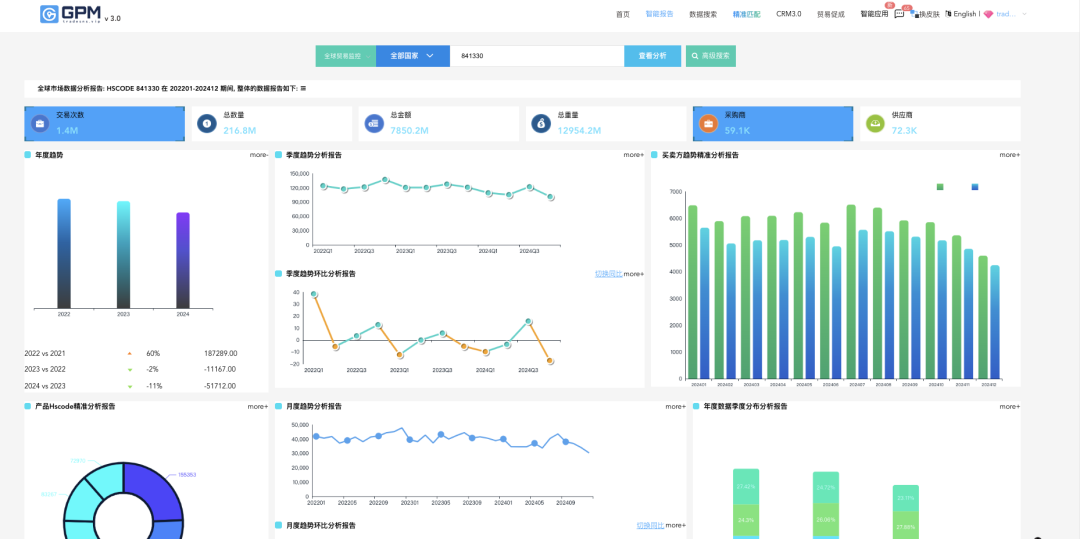Open 贸易促成 in the top navigation
The image size is (1080, 539).
(831, 14)
